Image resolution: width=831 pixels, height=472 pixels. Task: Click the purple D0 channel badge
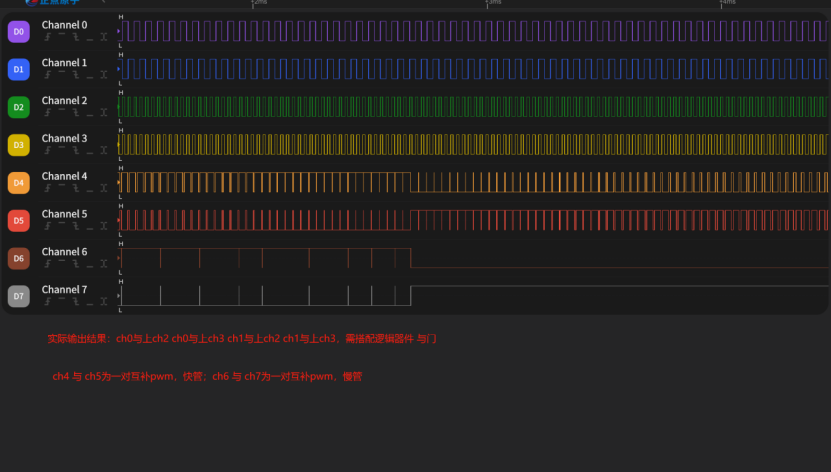[x=18, y=31]
